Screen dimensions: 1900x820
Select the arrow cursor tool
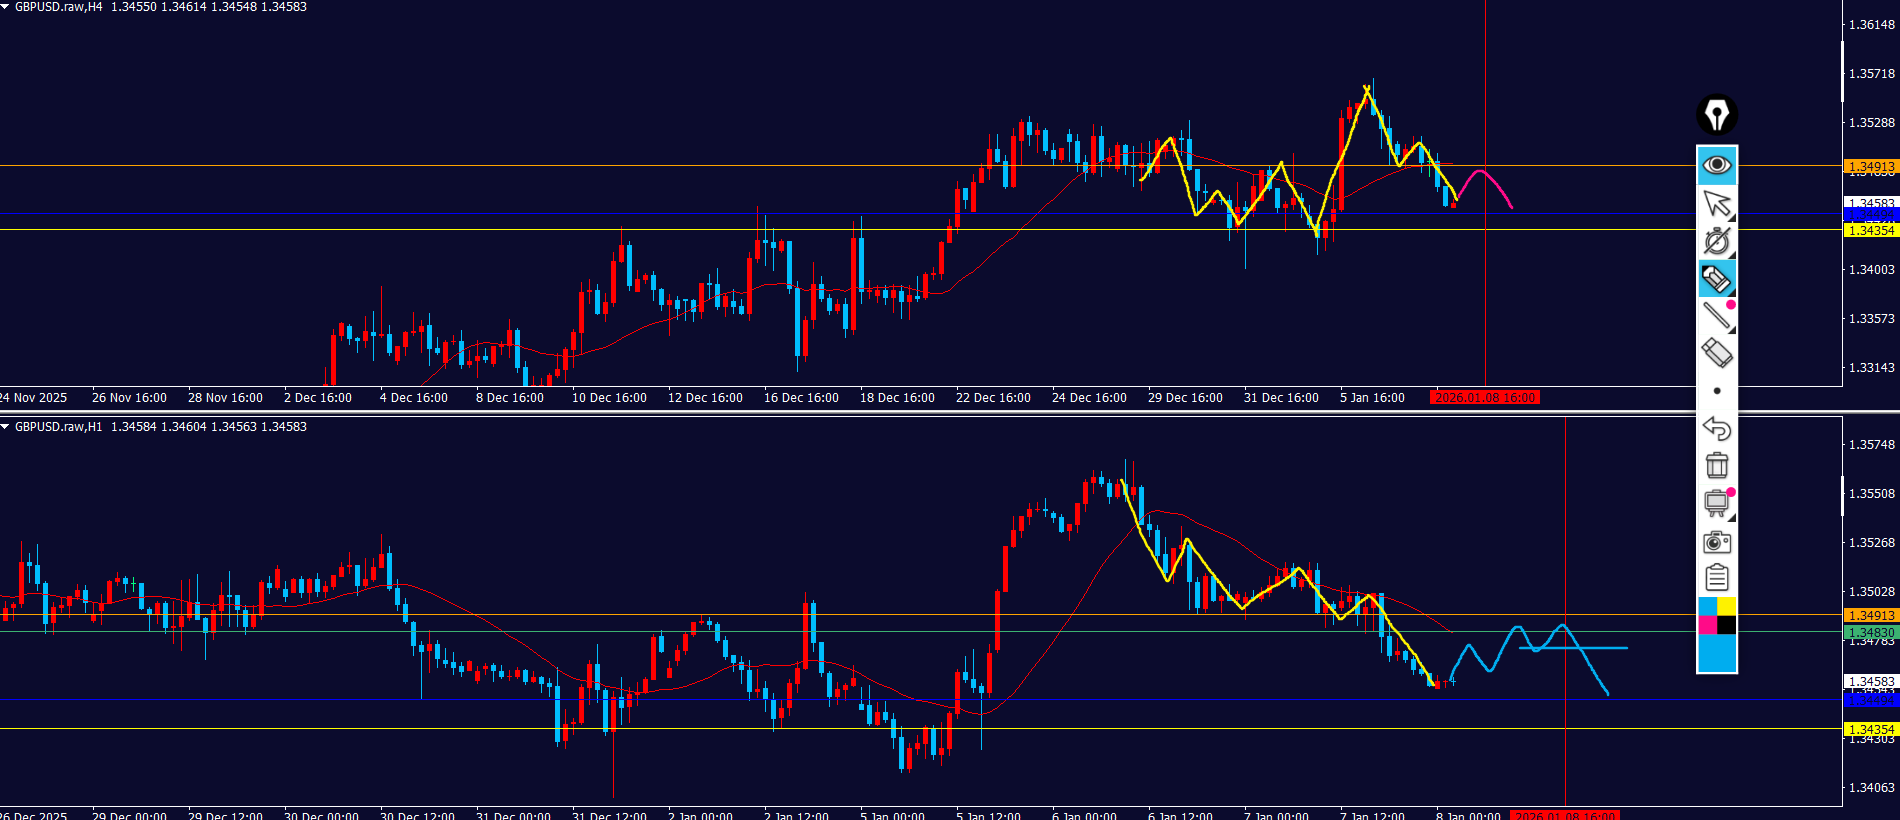[x=1716, y=204]
